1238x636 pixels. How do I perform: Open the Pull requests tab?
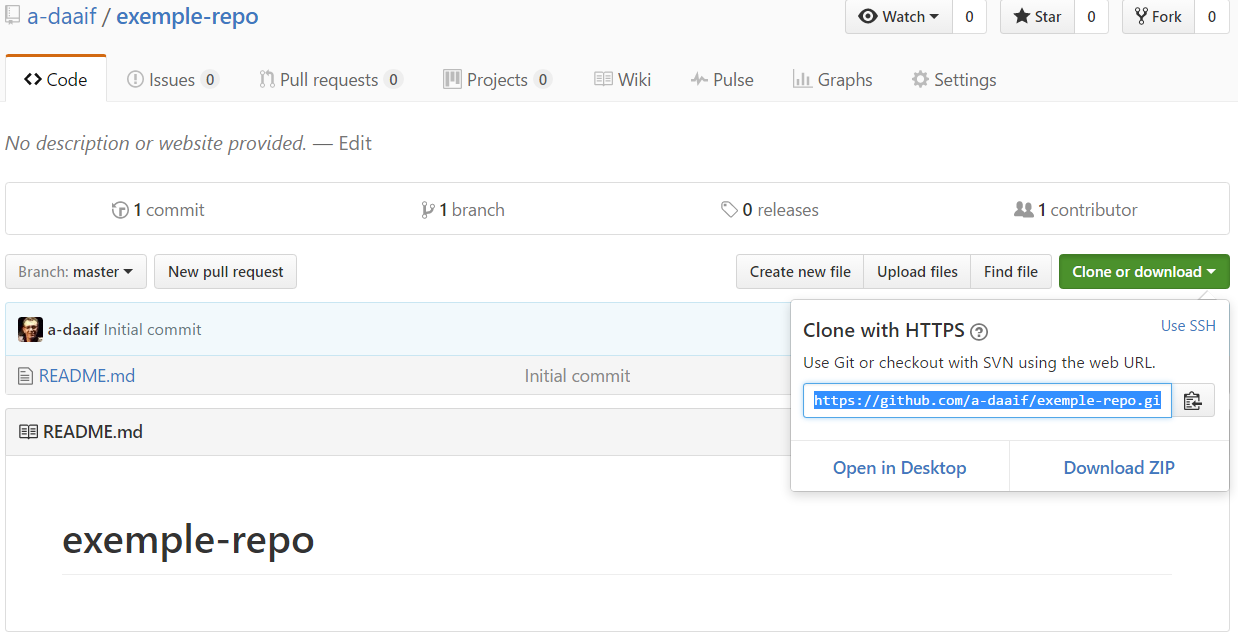[x=329, y=80]
